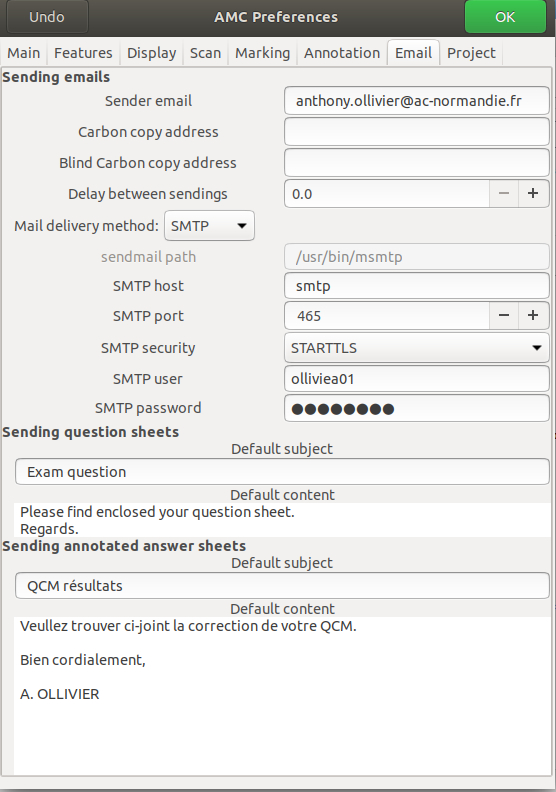Switch to the Main tab
This screenshot has width=556, height=792.
tap(24, 53)
